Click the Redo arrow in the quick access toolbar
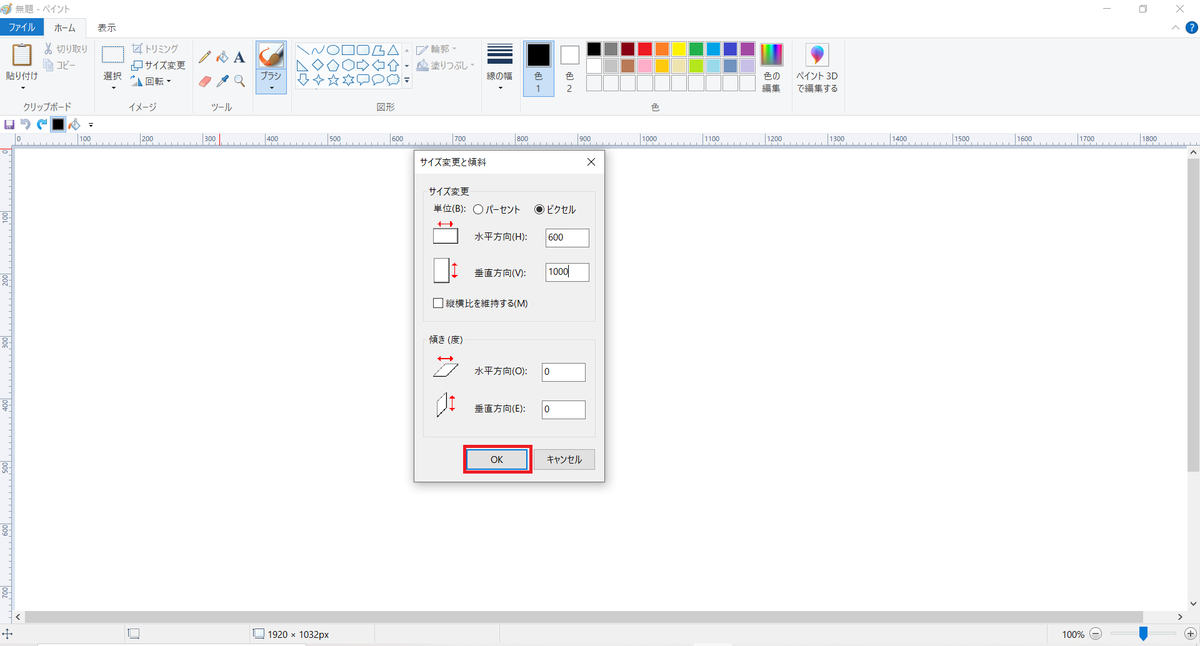The height and width of the screenshot is (646, 1200). pos(41,124)
